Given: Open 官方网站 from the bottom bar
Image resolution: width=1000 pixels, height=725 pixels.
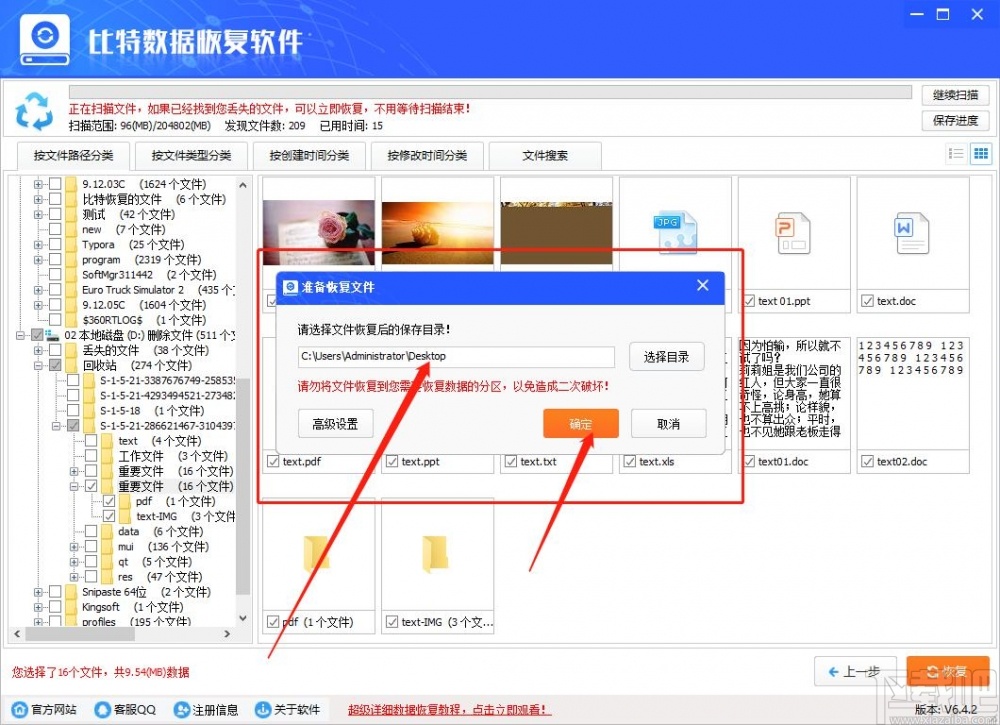Looking at the screenshot, I should tap(43, 709).
